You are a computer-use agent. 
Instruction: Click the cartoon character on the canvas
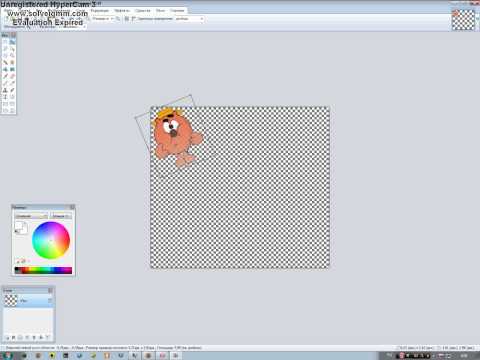click(x=175, y=137)
